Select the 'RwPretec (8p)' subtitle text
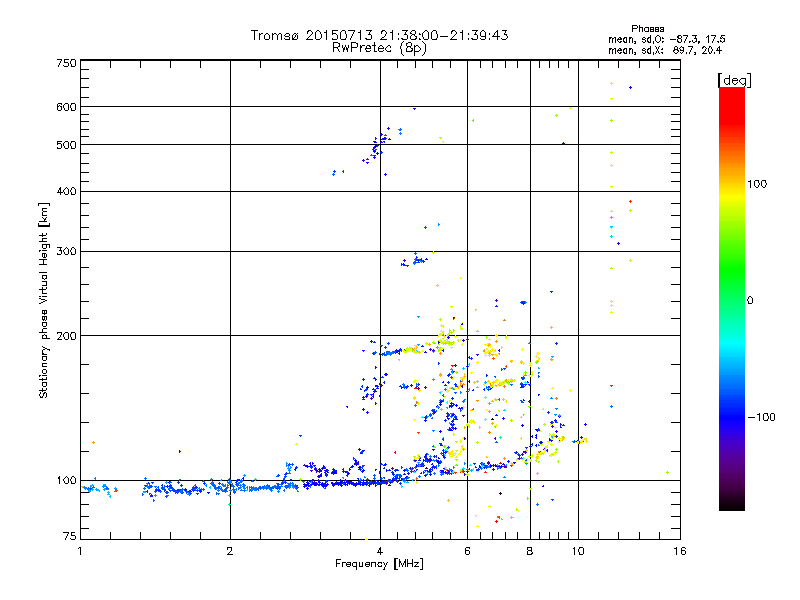Screen dimensions: 800x600 tap(379, 48)
